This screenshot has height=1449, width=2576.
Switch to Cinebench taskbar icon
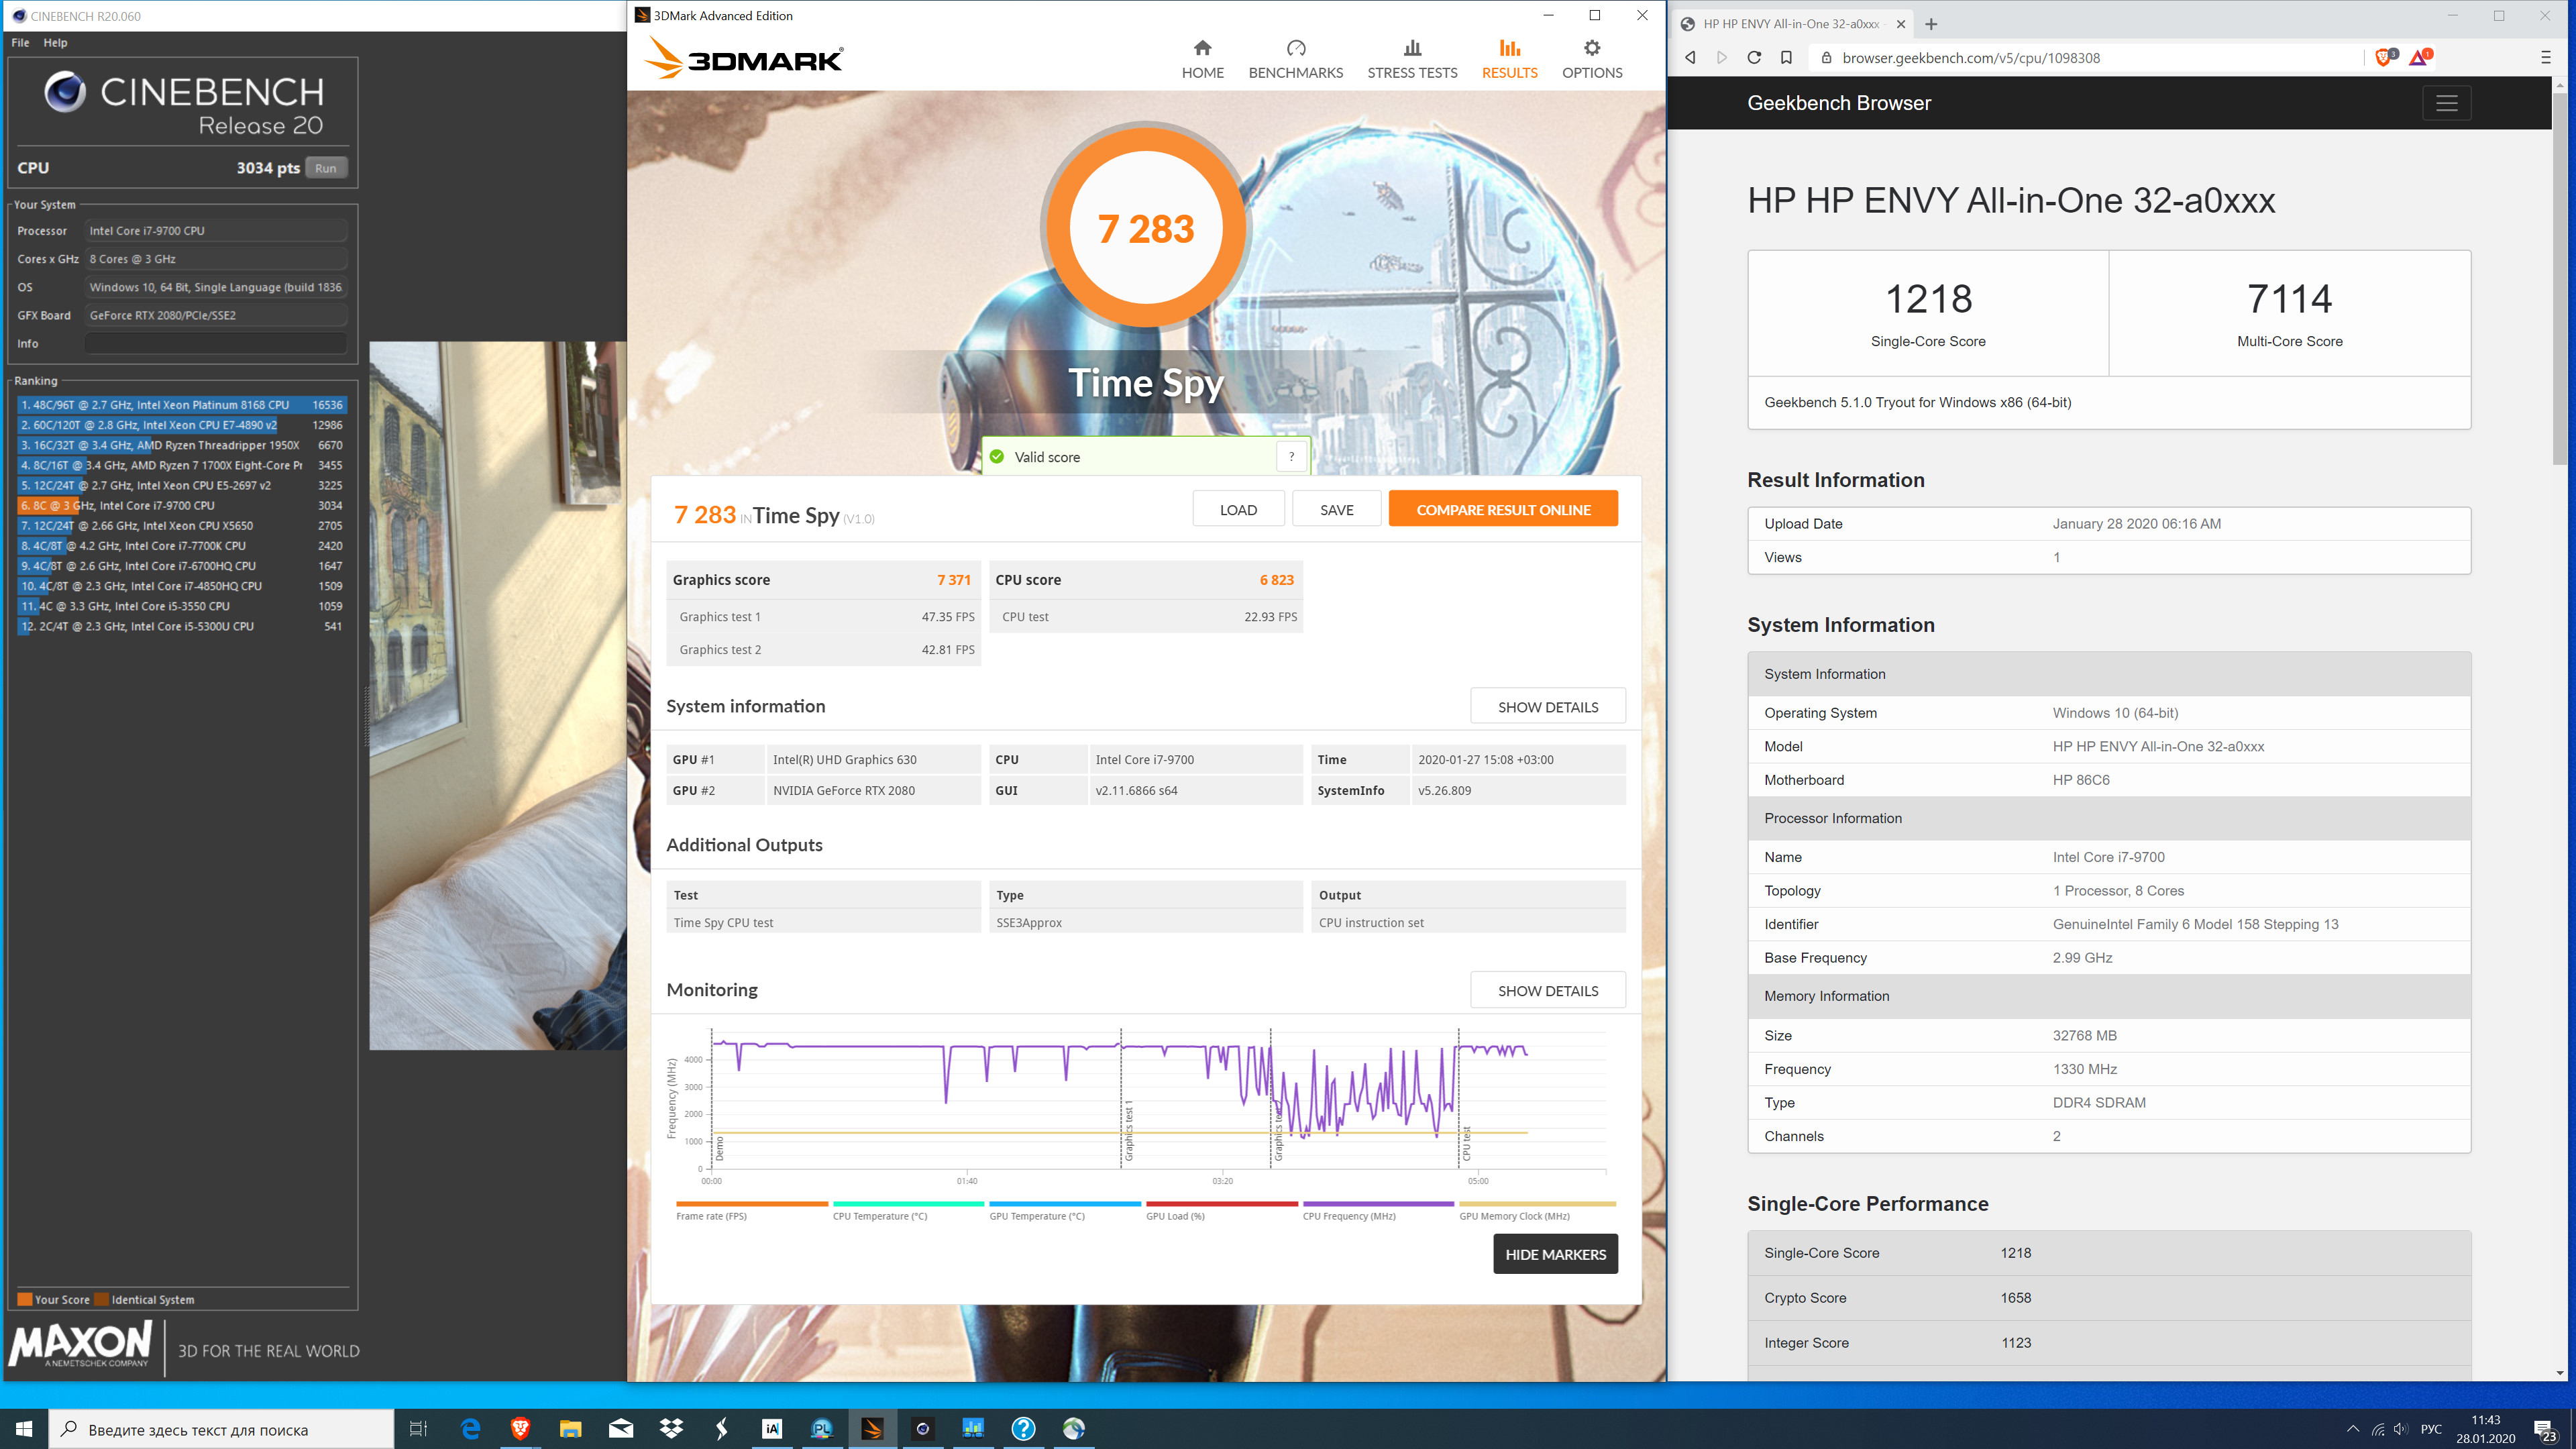coord(922,1429)
